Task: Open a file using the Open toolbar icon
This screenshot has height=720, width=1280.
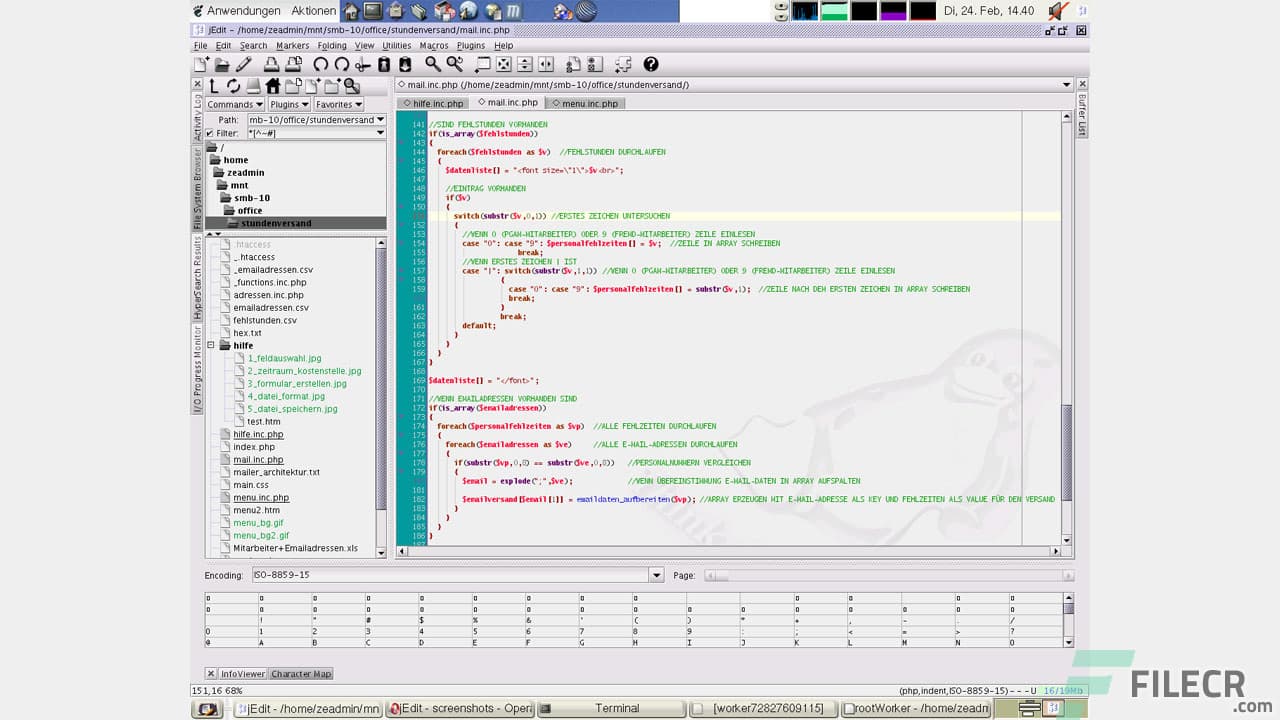Action: tap(222, 64)
